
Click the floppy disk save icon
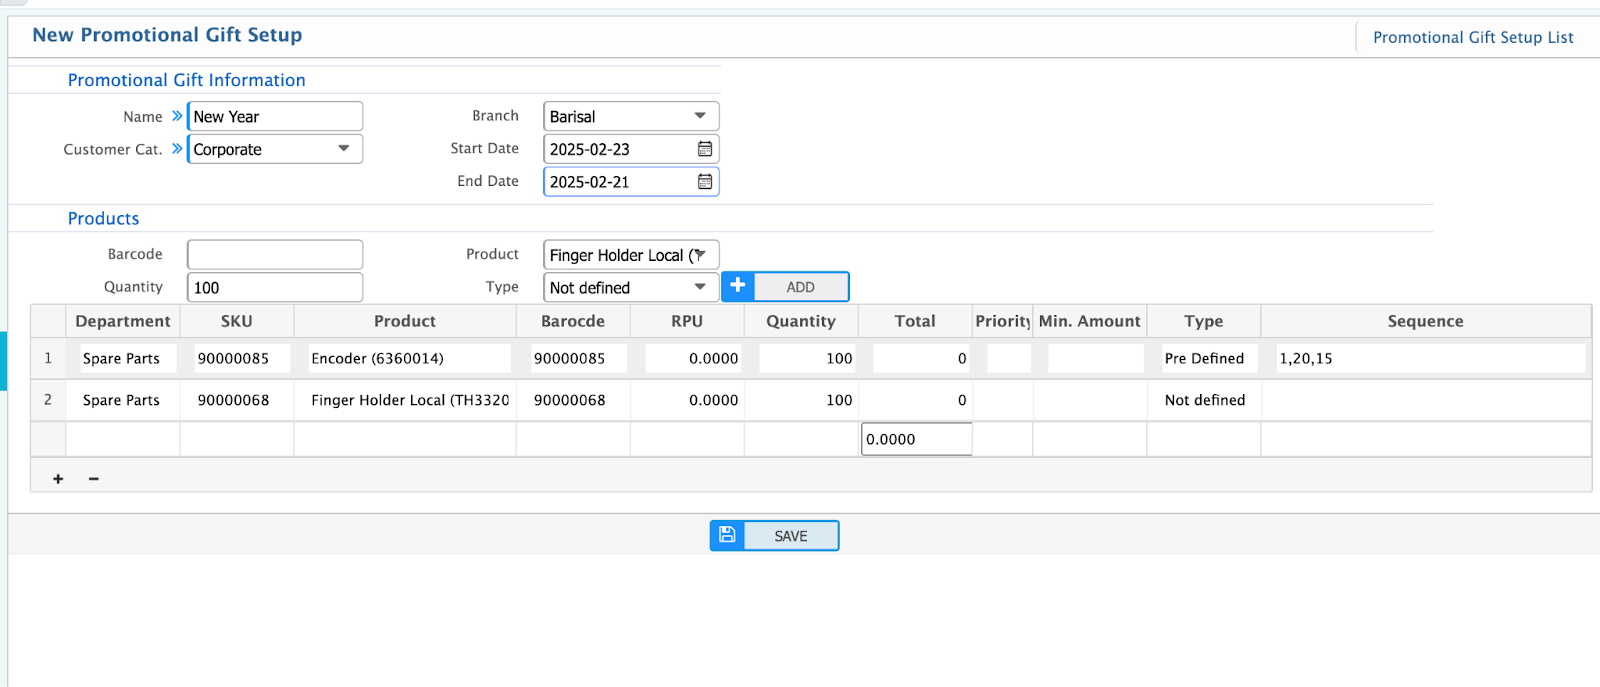click(727, 536)
